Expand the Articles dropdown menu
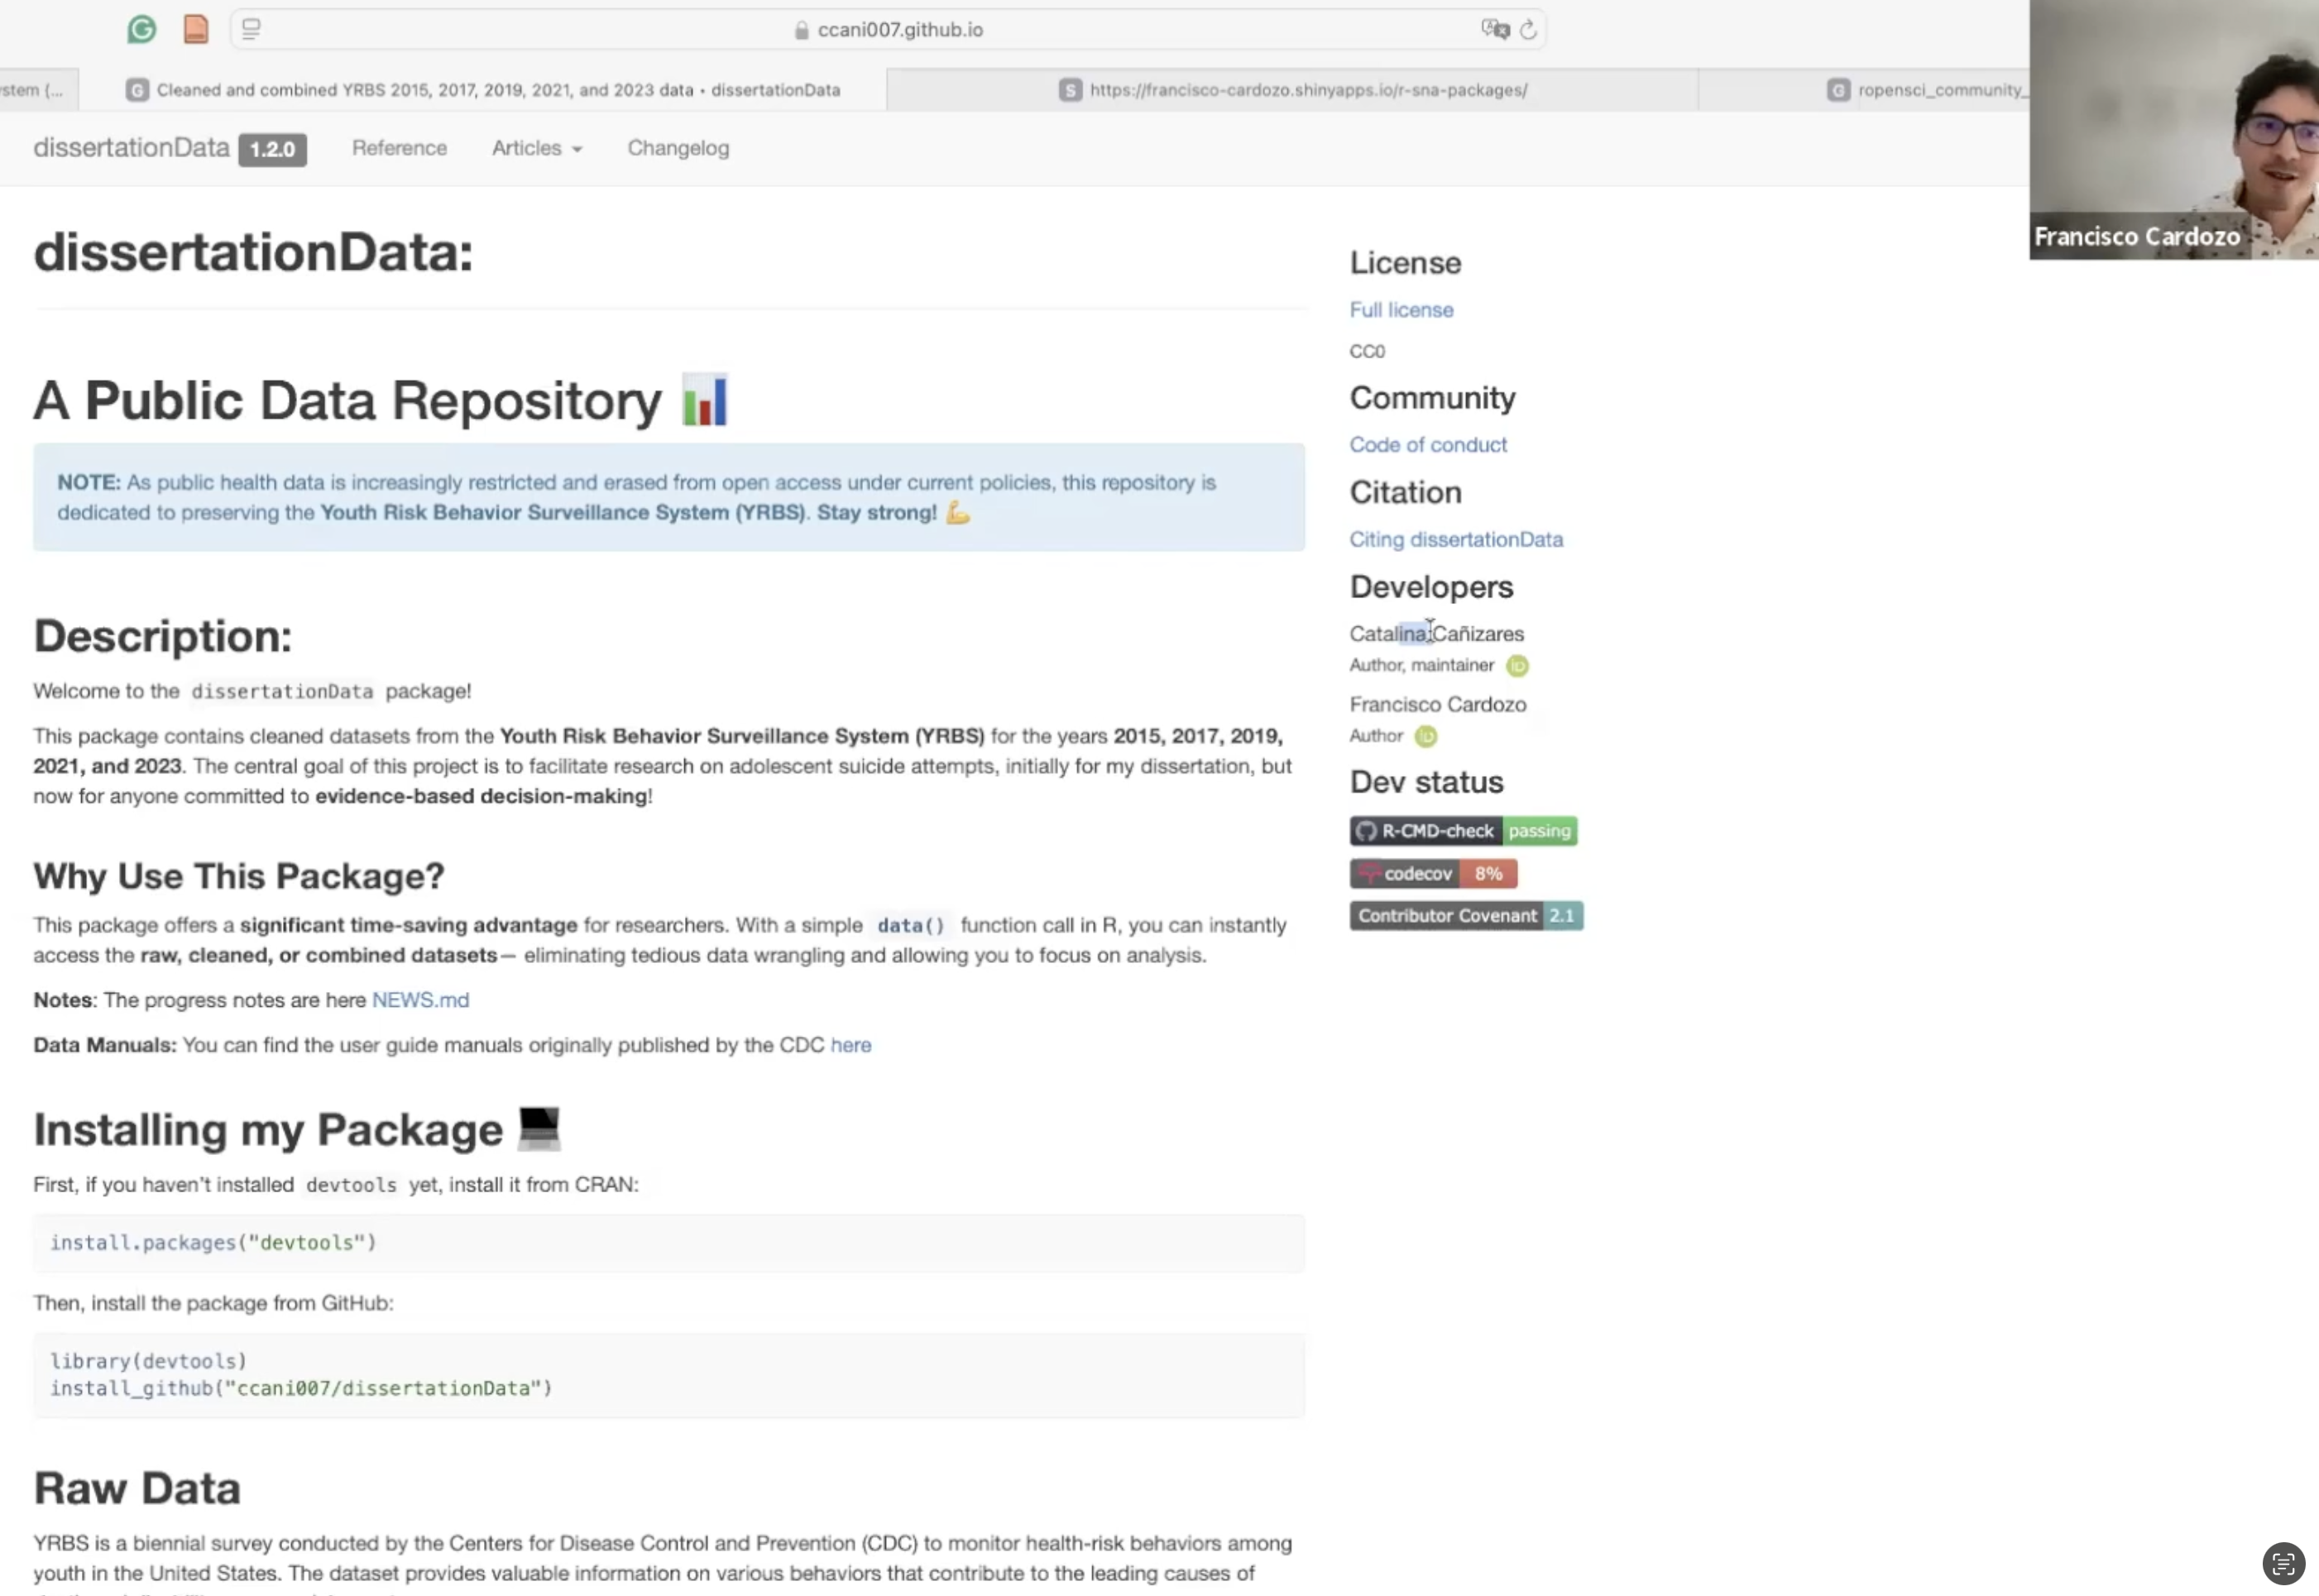This screenshot has width=2319, height=1596. pyautogui.click(x=536, y=148)
